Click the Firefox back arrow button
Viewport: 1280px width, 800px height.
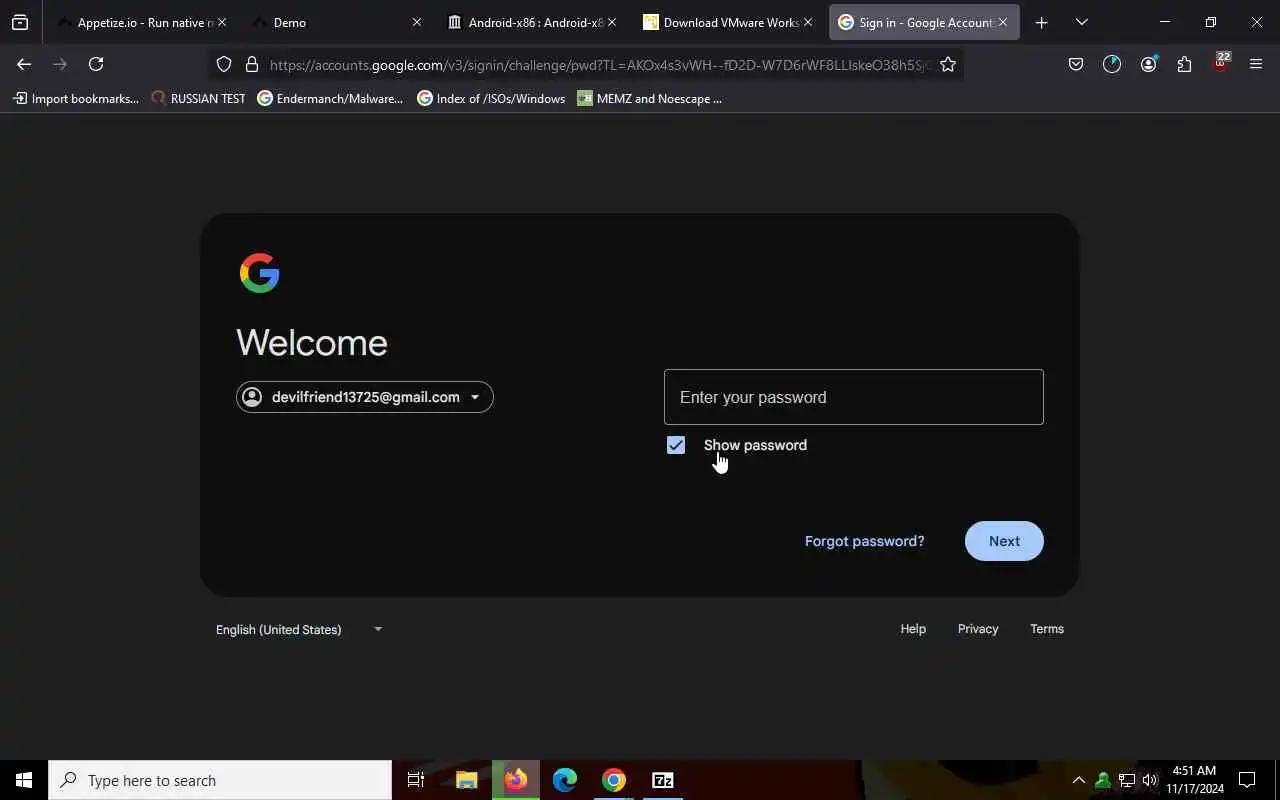tap(24, 64)
